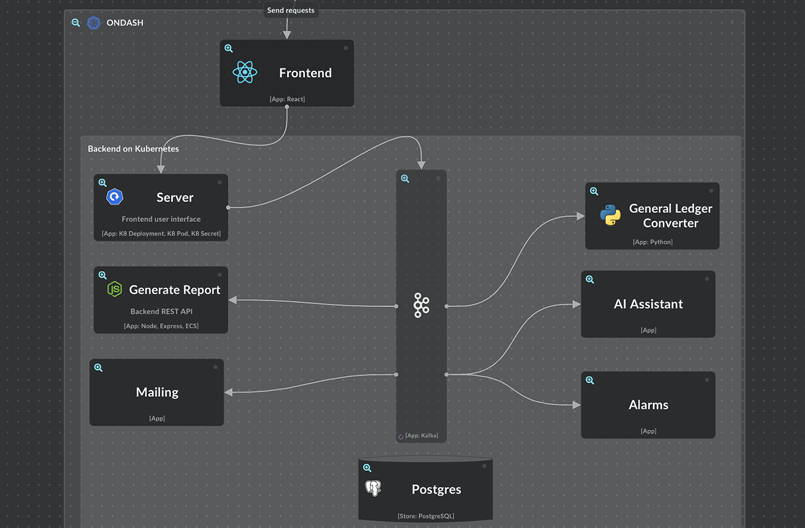Click the ONDASH system title
Viewport: 805px width, 528px height.
(x=125, y=23)
